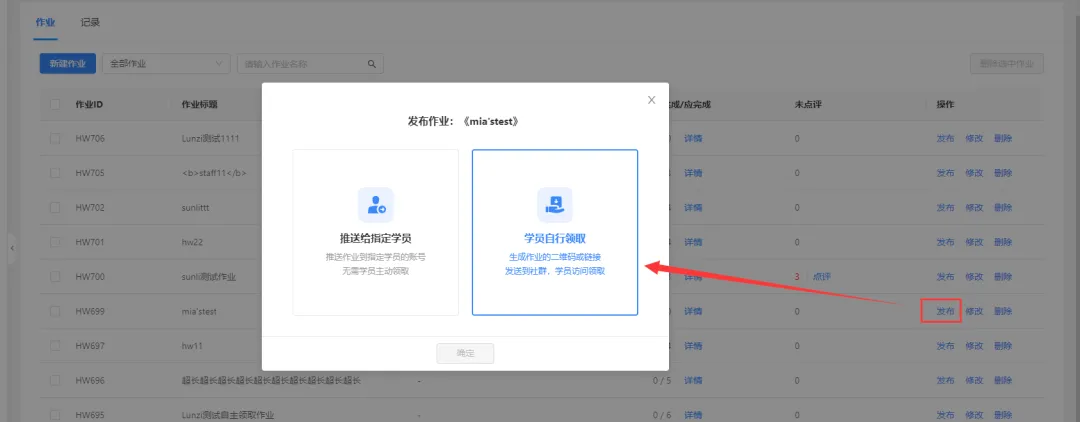
Task: Switch to the 记录 tab
Action: (x=90, y=22)
